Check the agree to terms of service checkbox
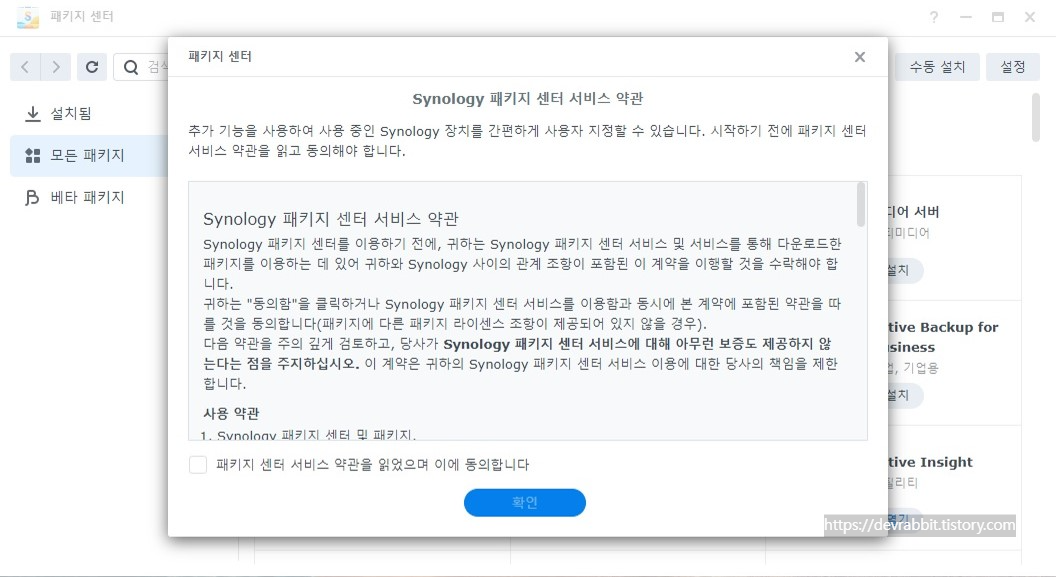The width and height of the screenshot is (1056, 577). point(198,465)
